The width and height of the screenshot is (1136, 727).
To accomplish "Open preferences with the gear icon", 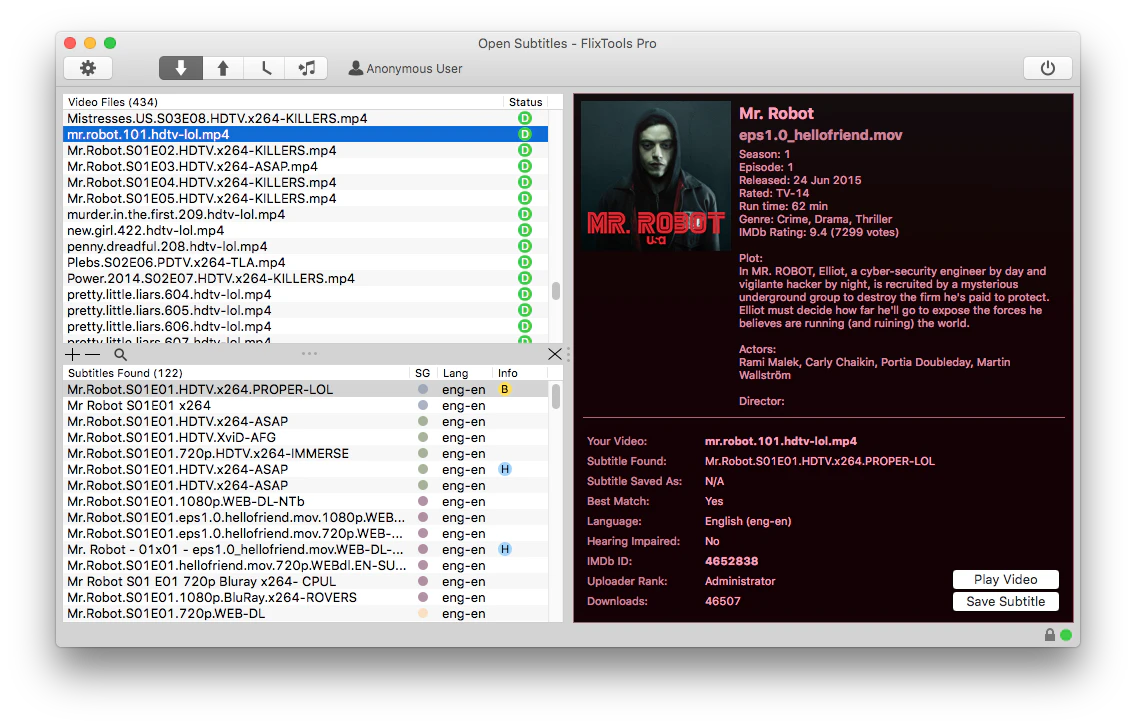I will pos(88,68).
